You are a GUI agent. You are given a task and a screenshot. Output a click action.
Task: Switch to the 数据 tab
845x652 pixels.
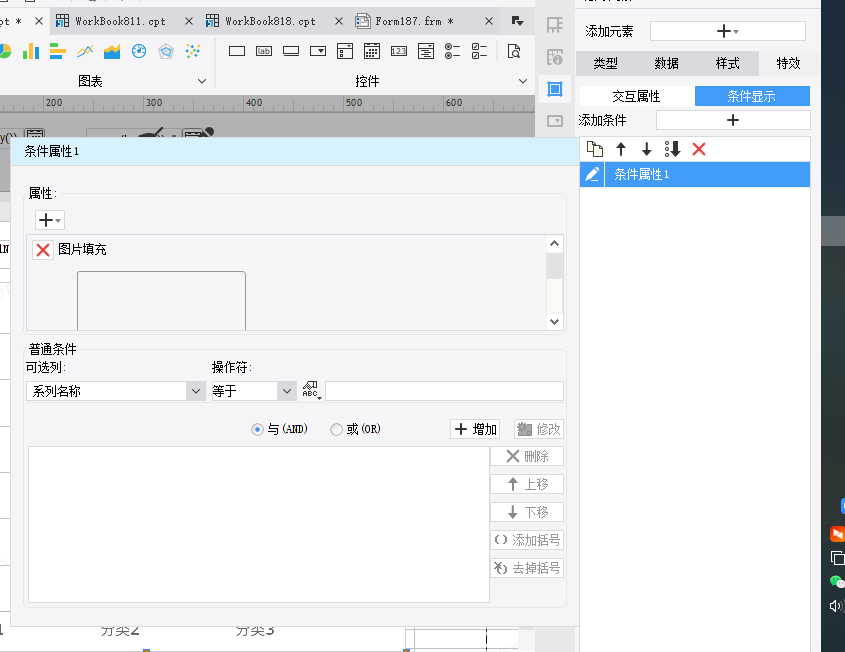[666, 64]
